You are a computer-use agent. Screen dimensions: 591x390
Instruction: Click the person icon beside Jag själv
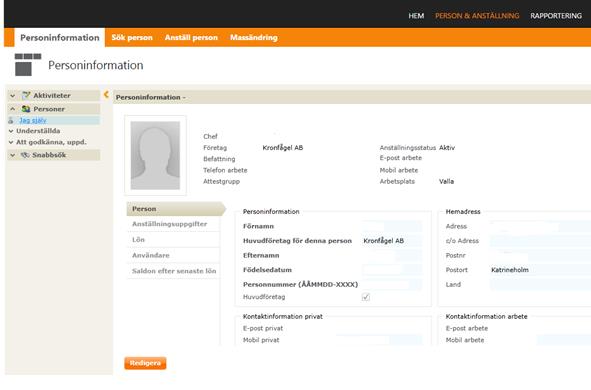[x=11, y=120]
